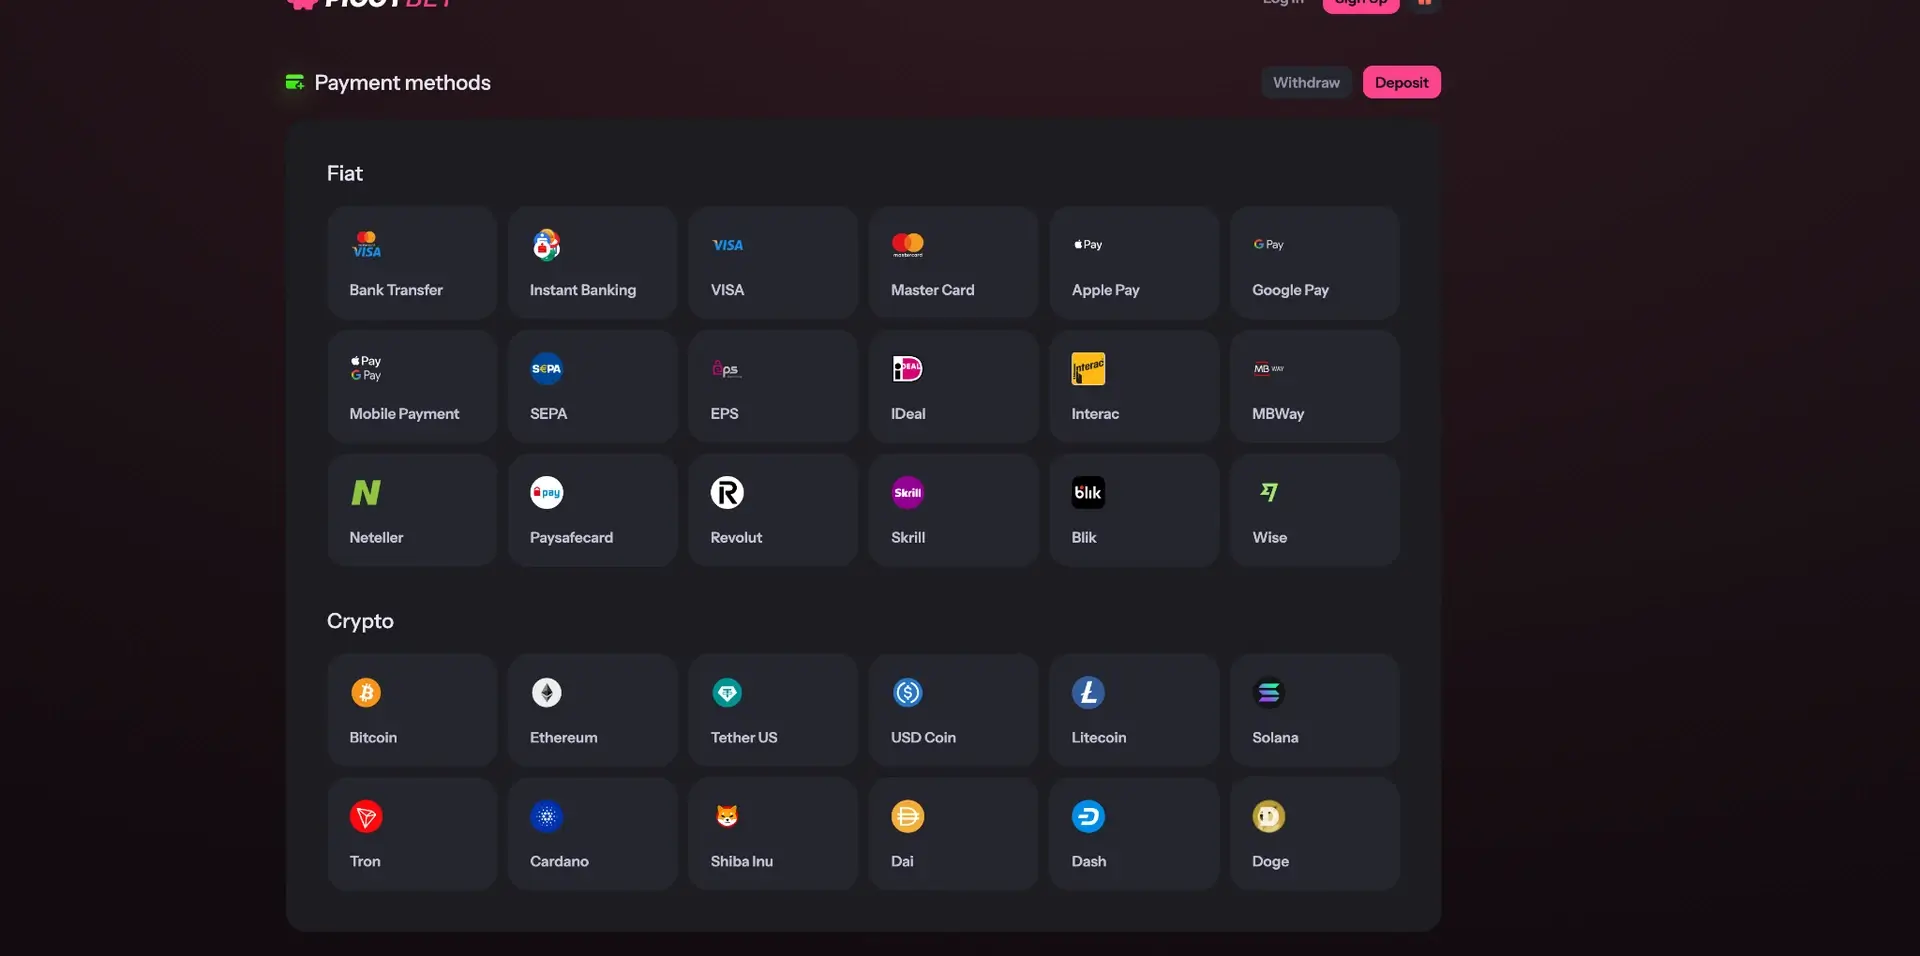
Task: Select the Doge coin icon
Action: click(x=1269, y=817)
